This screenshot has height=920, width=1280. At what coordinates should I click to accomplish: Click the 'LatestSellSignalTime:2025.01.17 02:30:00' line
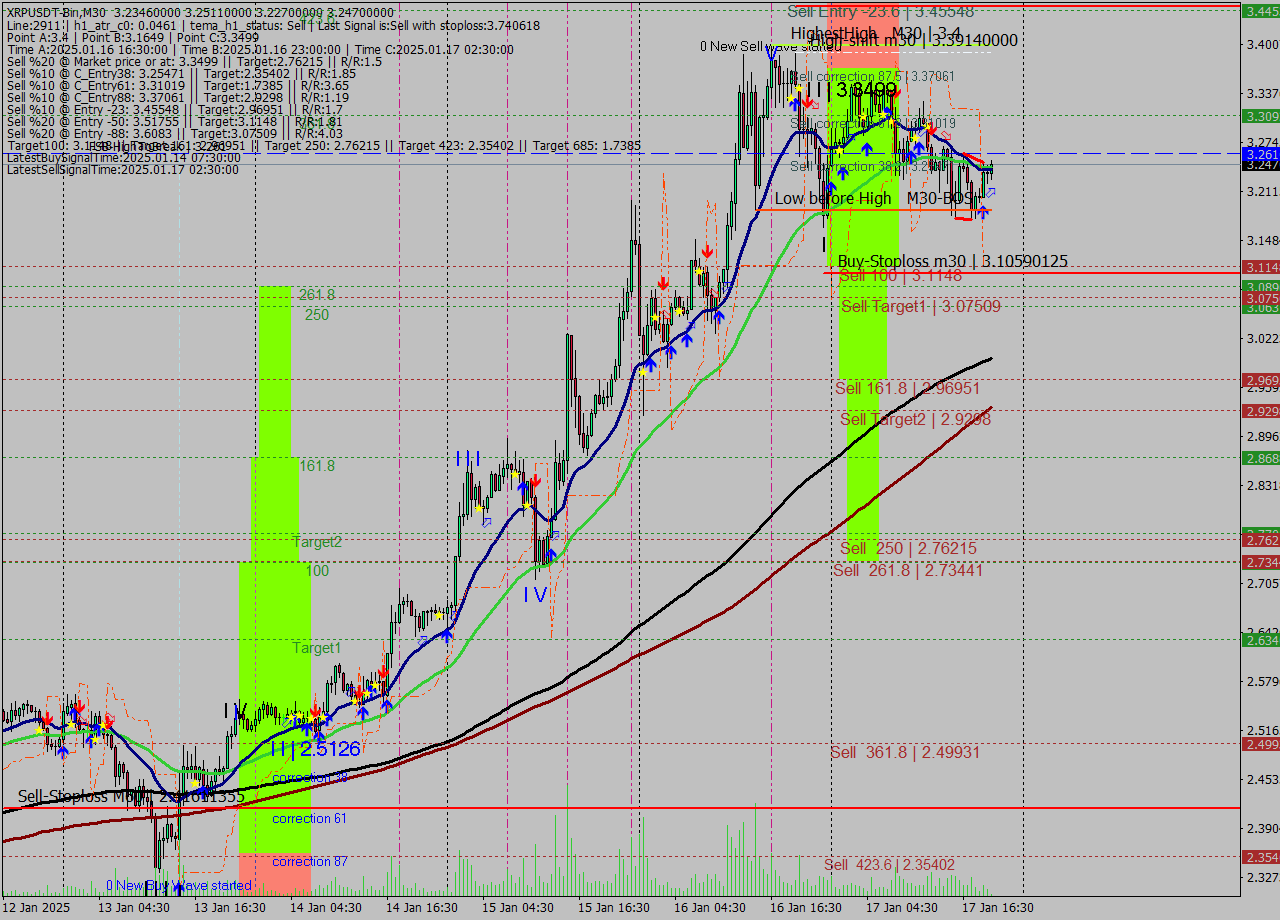click(123, 170)
